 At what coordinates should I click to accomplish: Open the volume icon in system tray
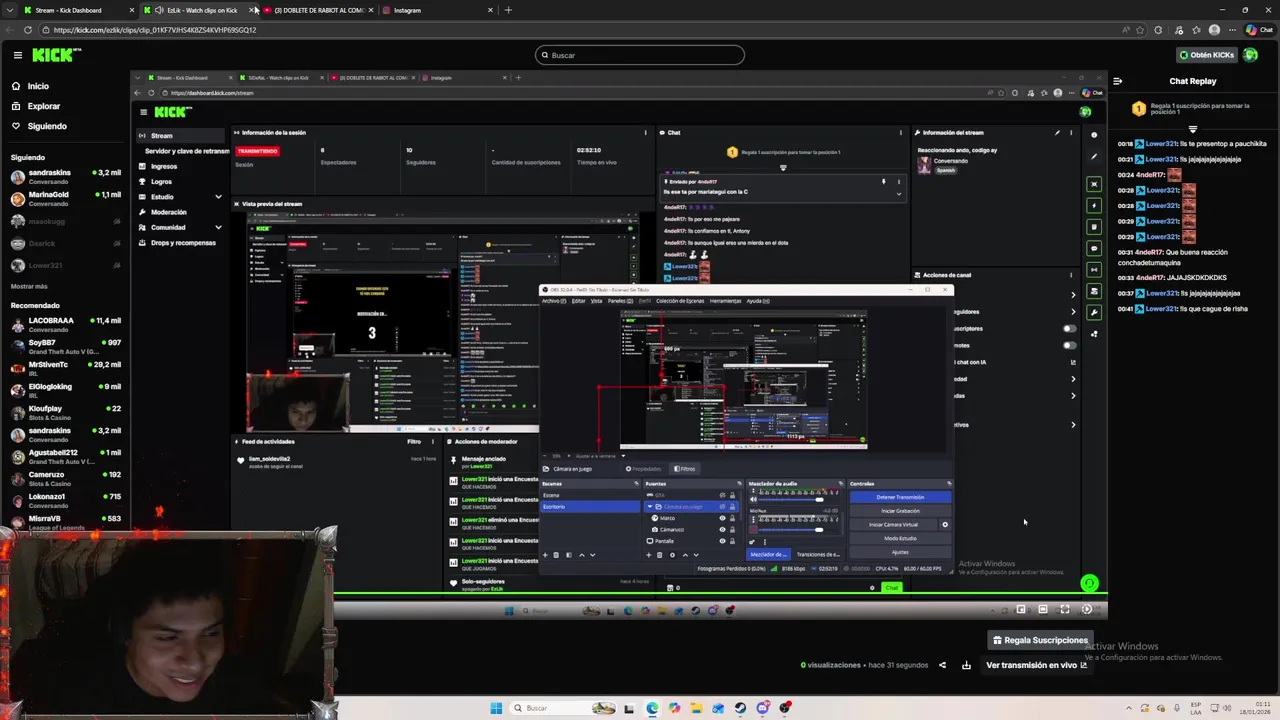[x=1228, y=708]
